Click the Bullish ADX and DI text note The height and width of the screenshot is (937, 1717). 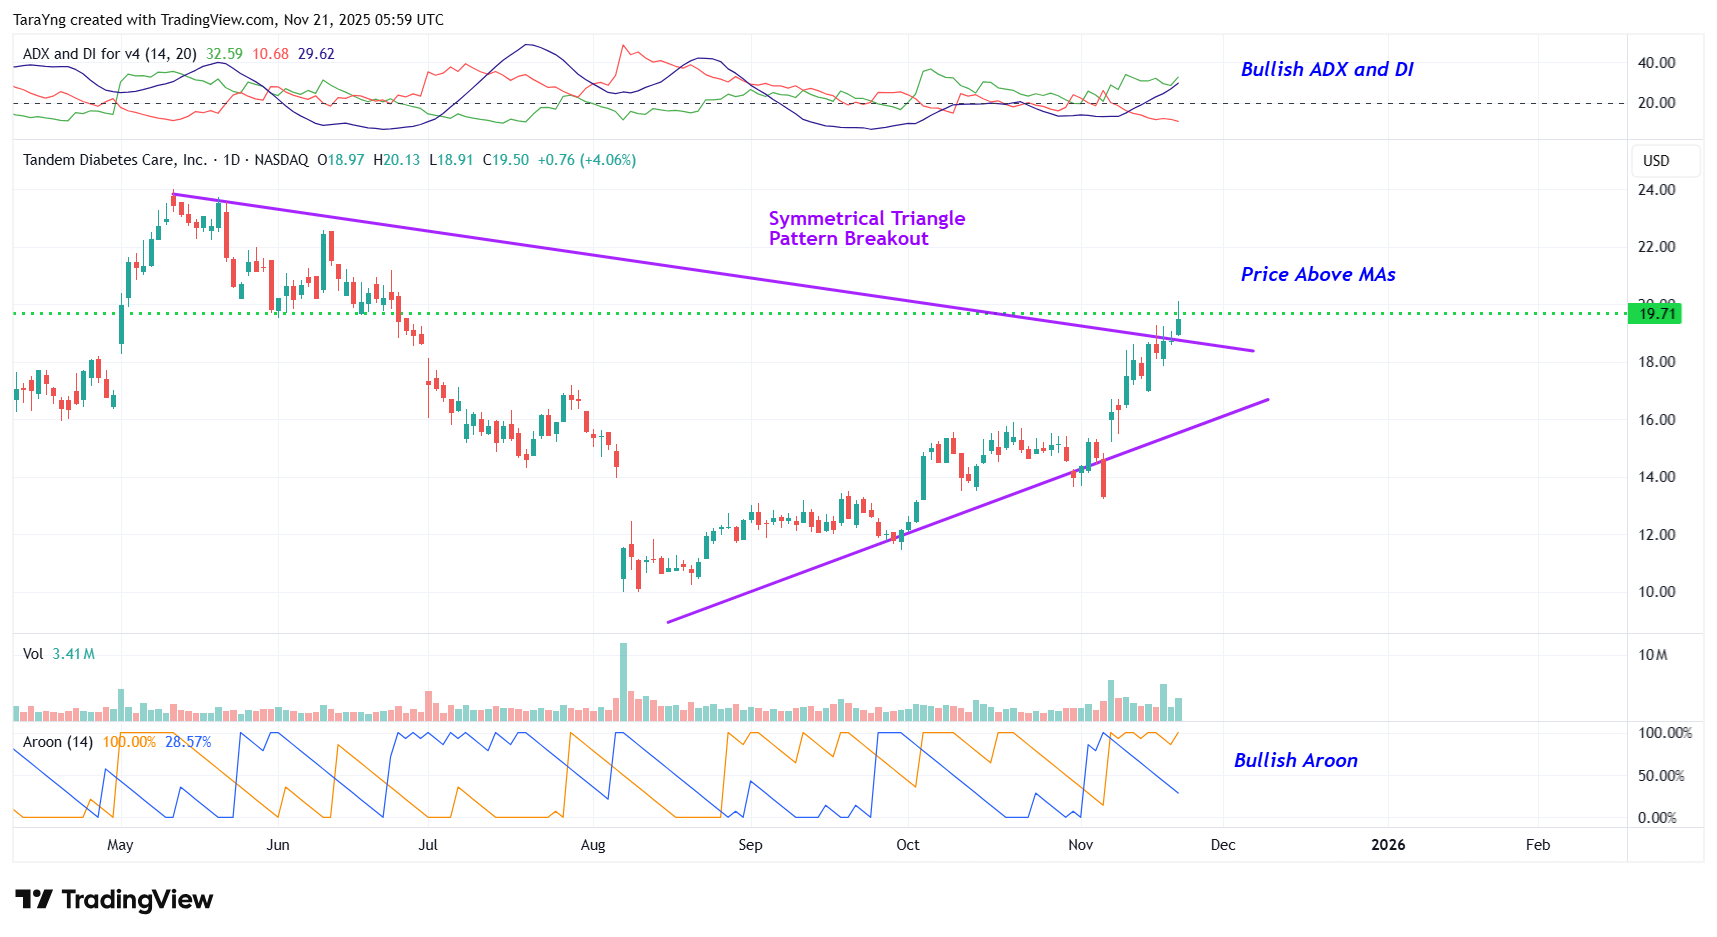tap(1326, 69)
